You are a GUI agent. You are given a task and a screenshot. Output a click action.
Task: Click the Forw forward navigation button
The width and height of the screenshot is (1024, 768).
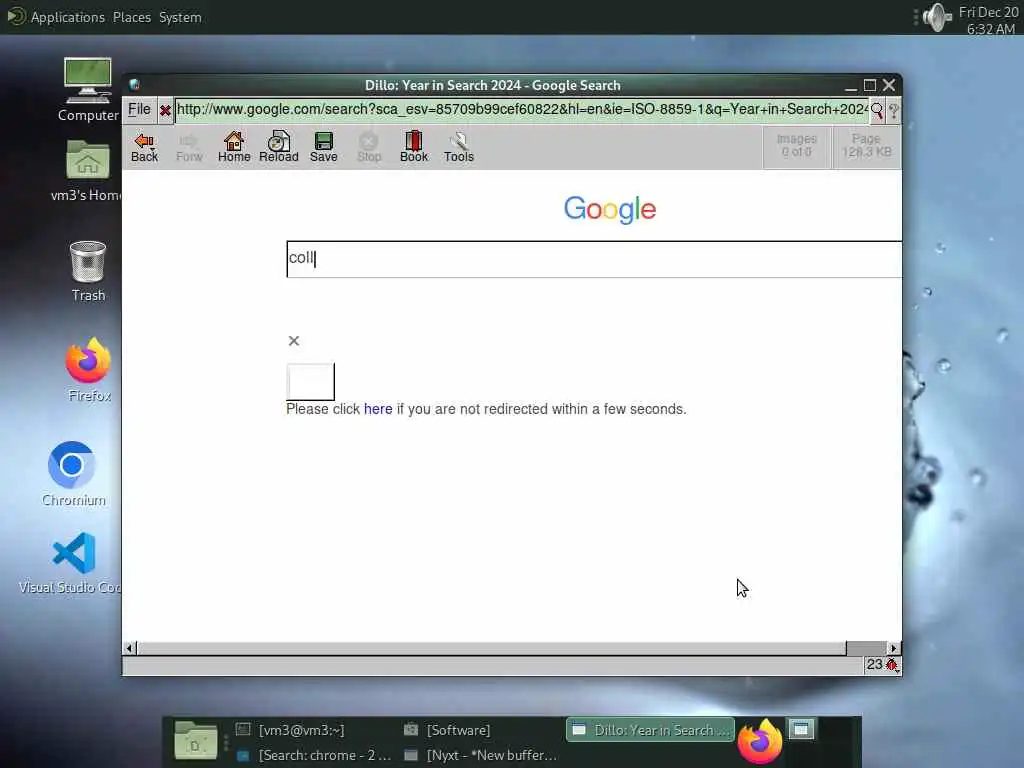click(x=189, y=147)
